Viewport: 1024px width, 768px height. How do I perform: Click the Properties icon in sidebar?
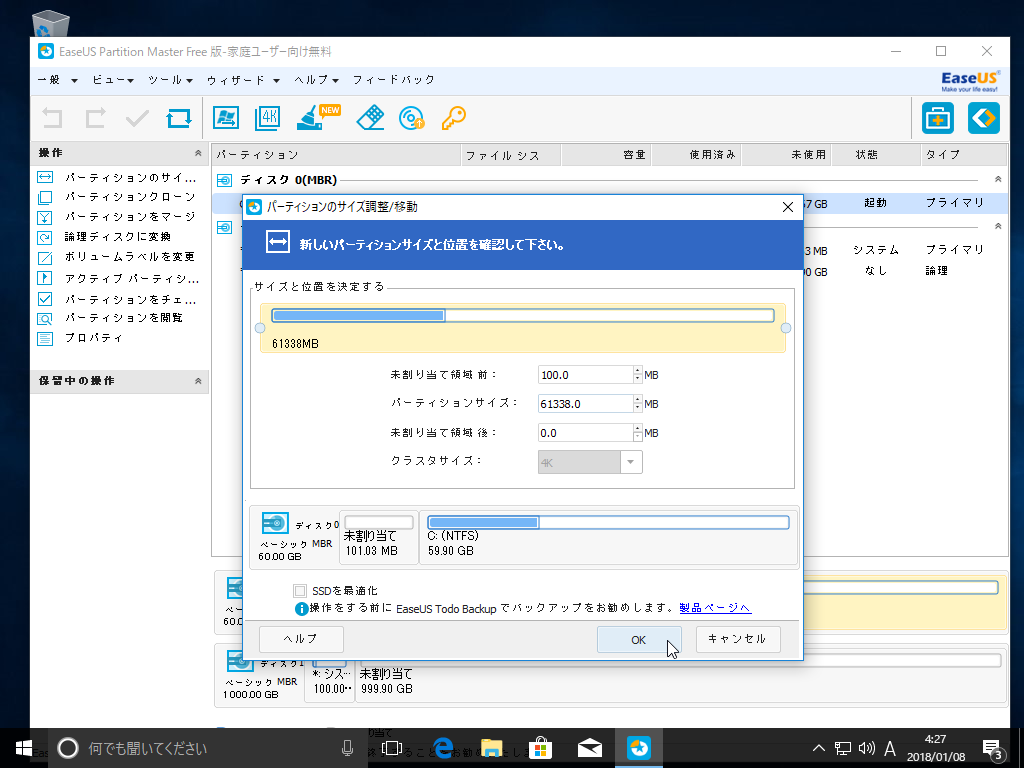coord(45,338)
